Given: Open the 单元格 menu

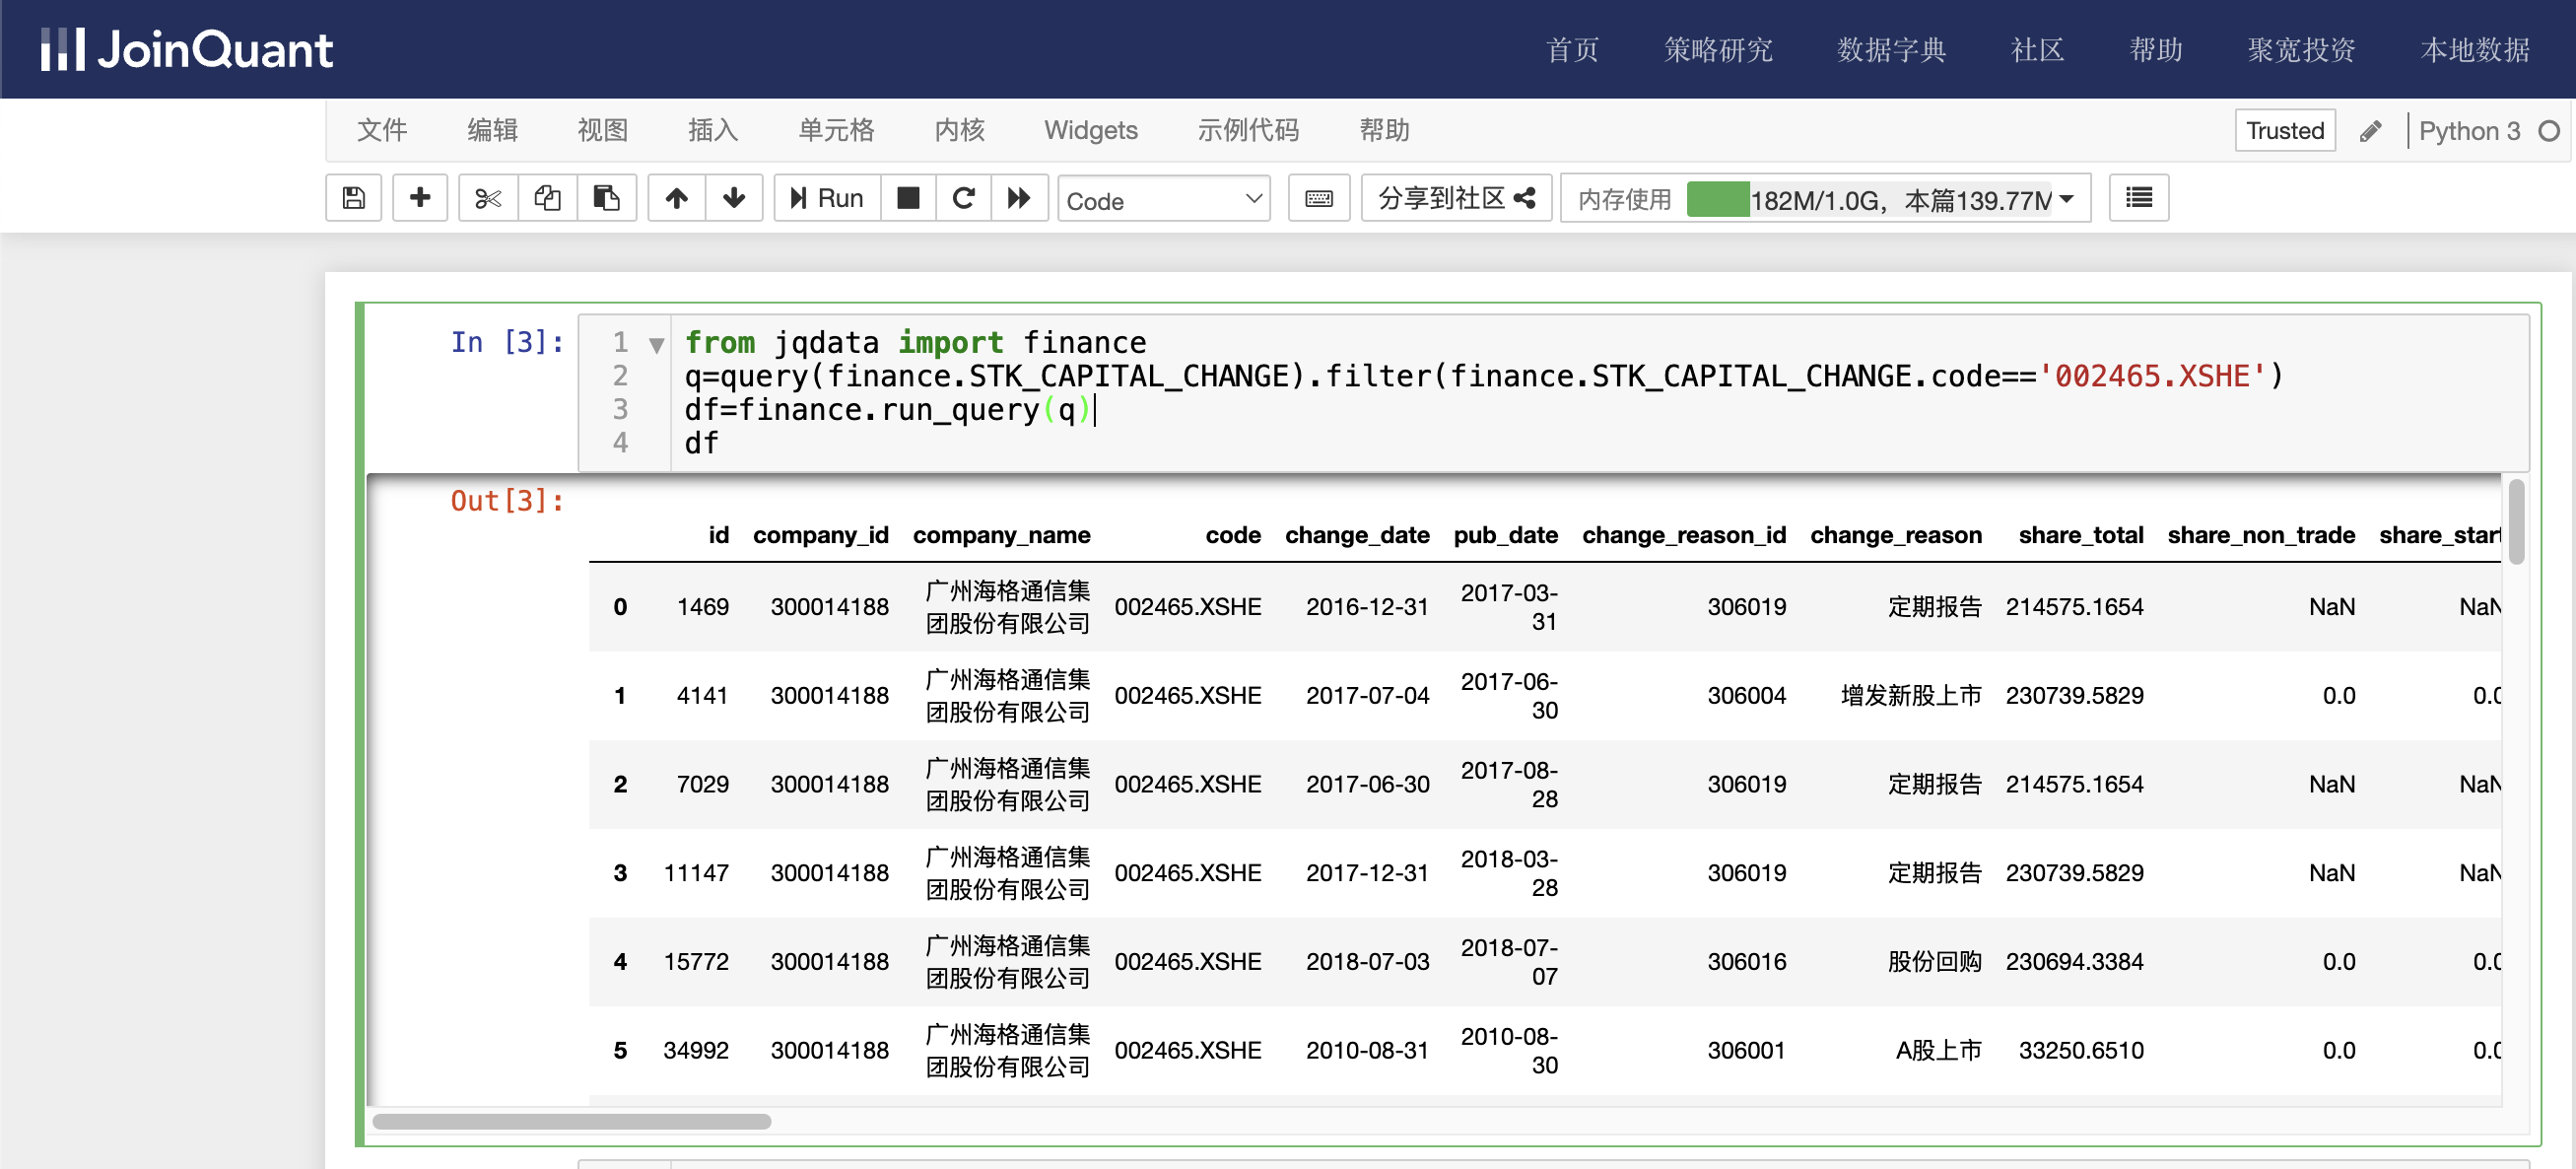Looking at the screenshot, I should click(x=836, y=130).
